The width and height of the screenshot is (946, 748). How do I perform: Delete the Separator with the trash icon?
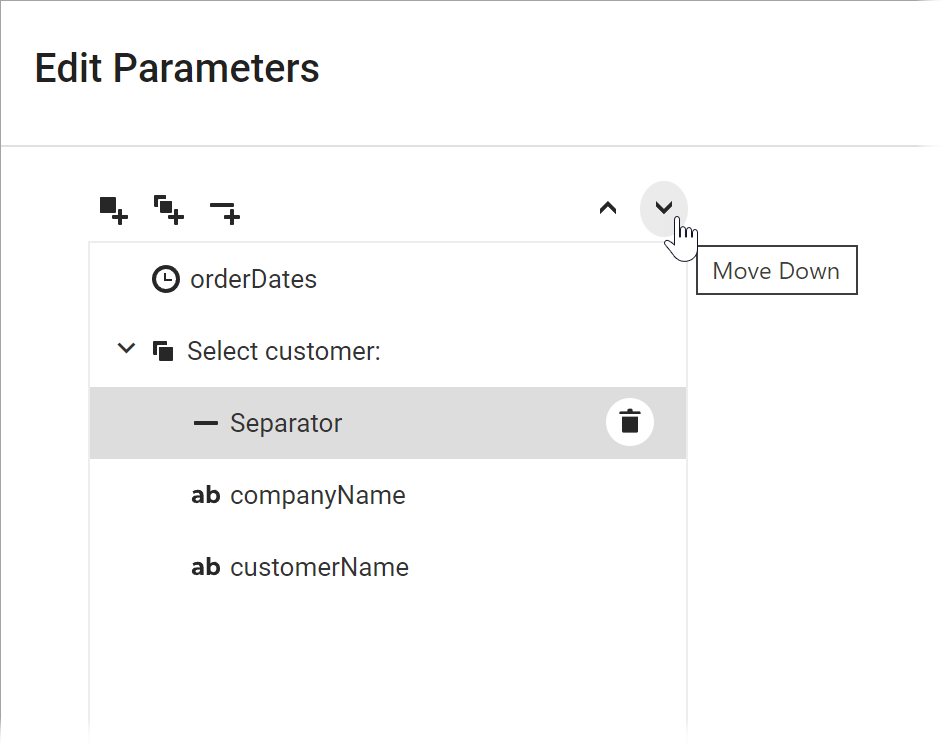[629, 422]
